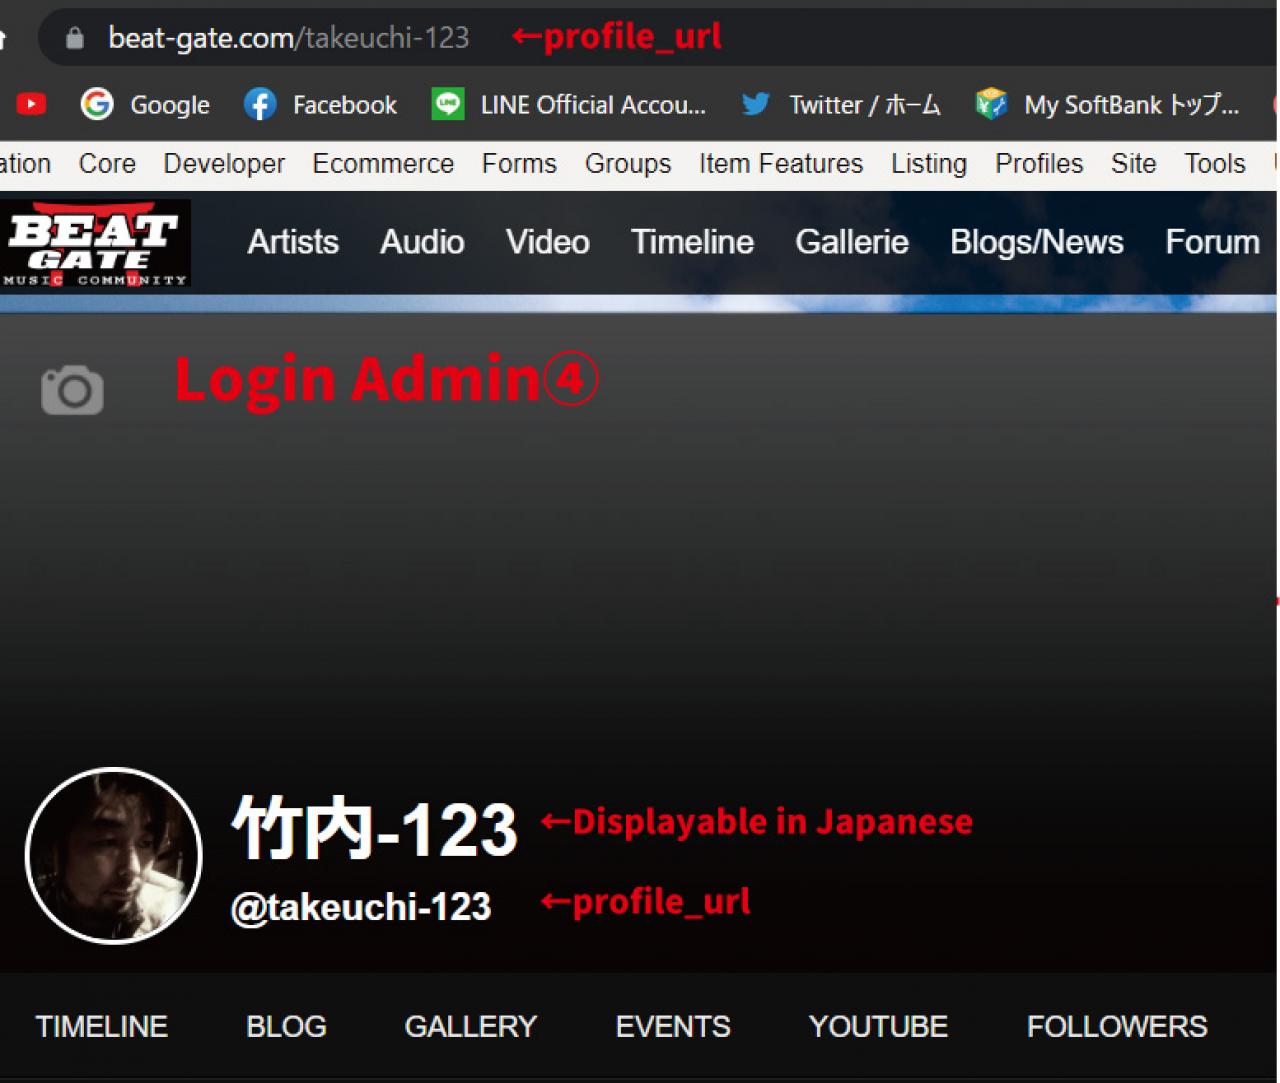Open the YouTube bookmark icon
The image size is (1280, 1083).
pyautogui.click(x=30, y=104)
